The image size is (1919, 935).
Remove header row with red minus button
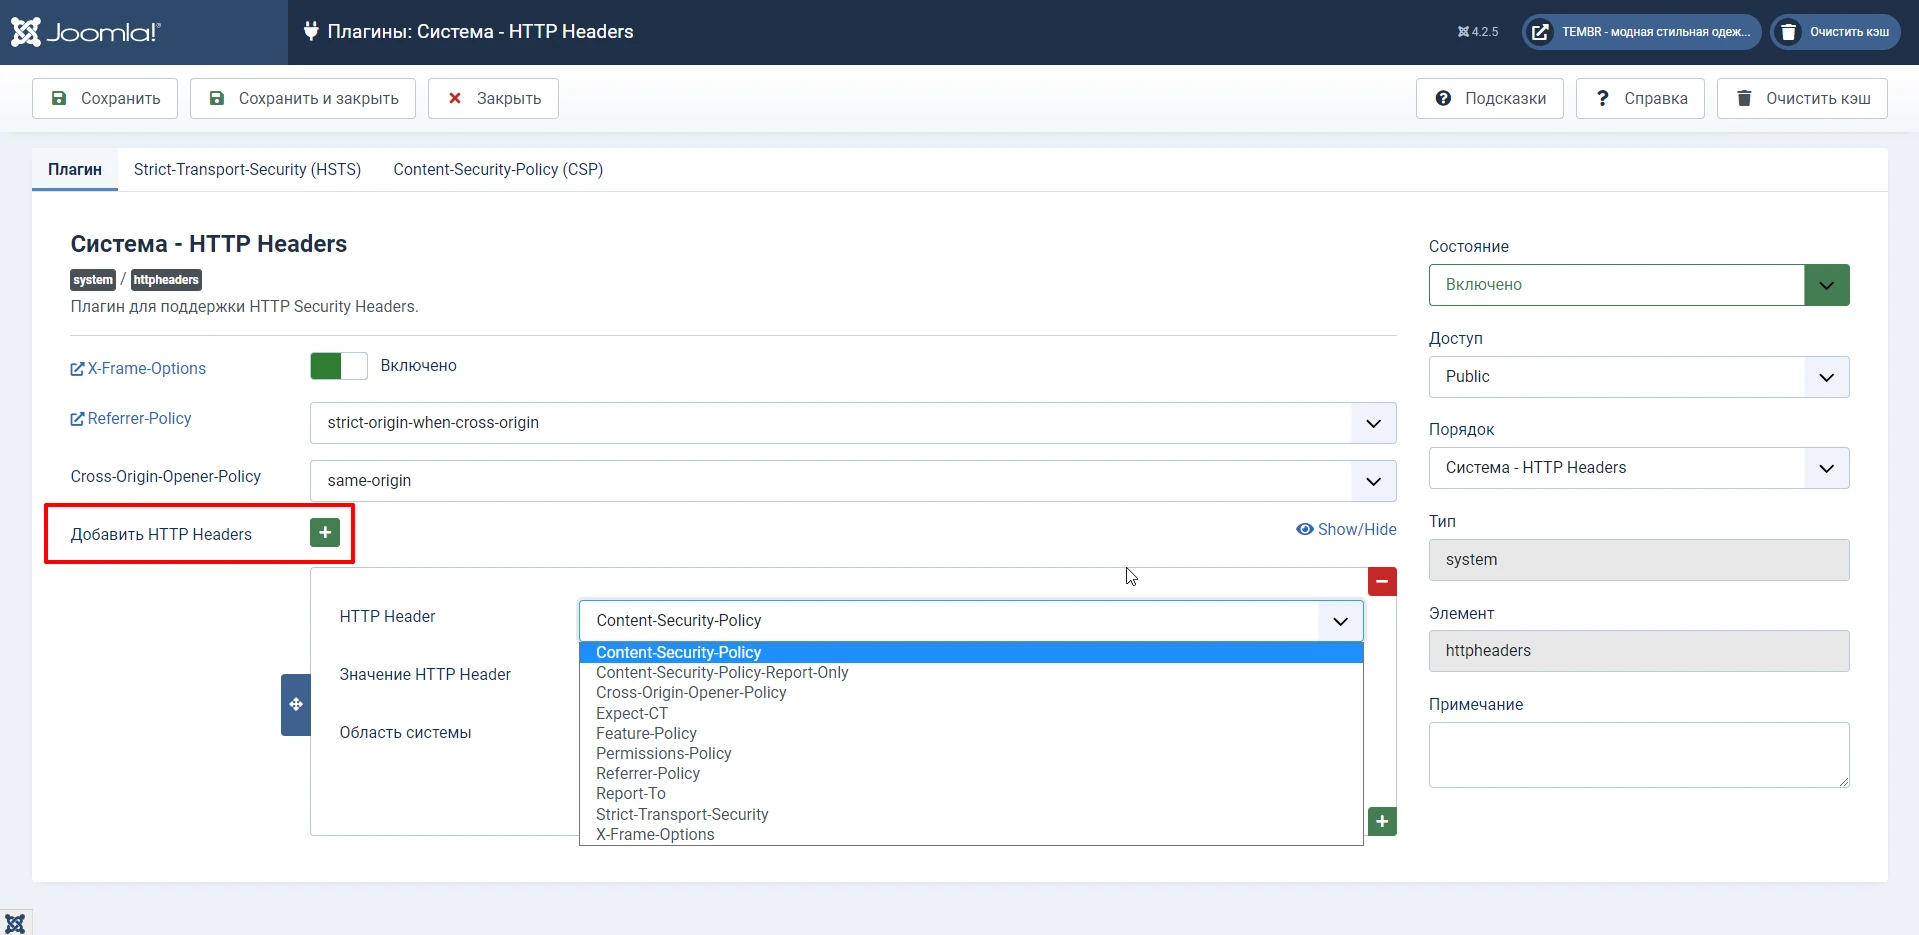point(1382,581)
